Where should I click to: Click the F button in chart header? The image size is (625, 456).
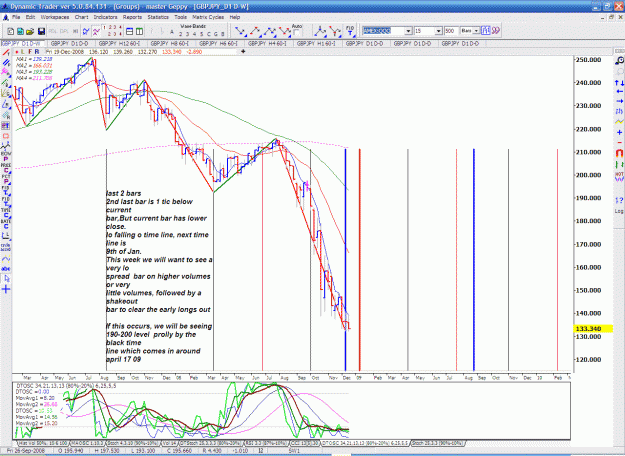pyautogui.click(x=30, y=52)
